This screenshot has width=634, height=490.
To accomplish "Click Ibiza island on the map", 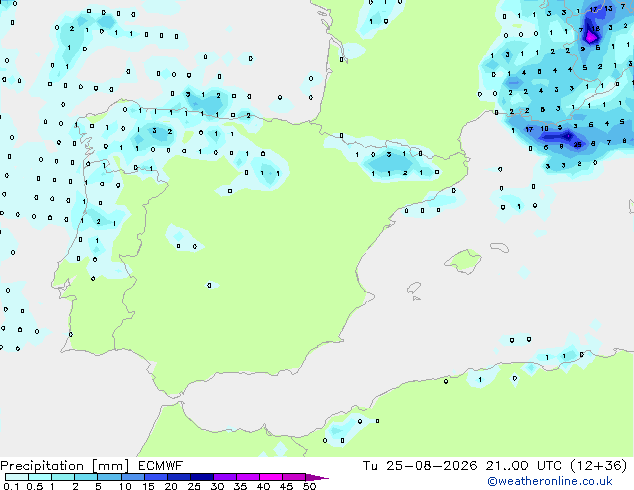I will click(x=414, y=288).
